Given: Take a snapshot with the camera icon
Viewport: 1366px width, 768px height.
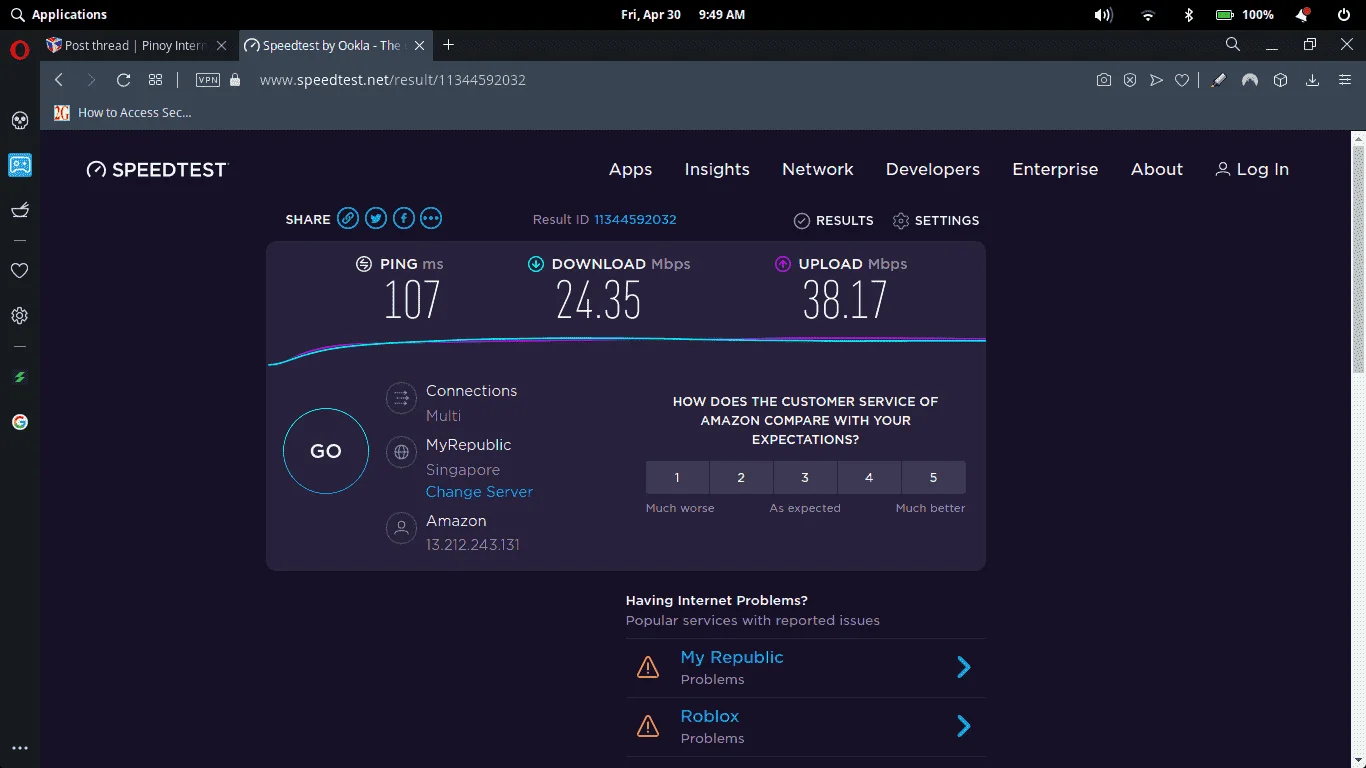Looking at the screenshot, I should 1104,80.
